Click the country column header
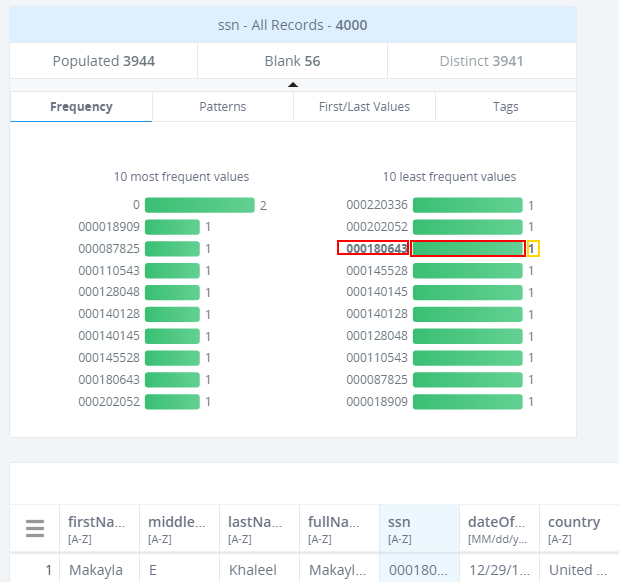This screenshot has width=619, height=582. 579,528
